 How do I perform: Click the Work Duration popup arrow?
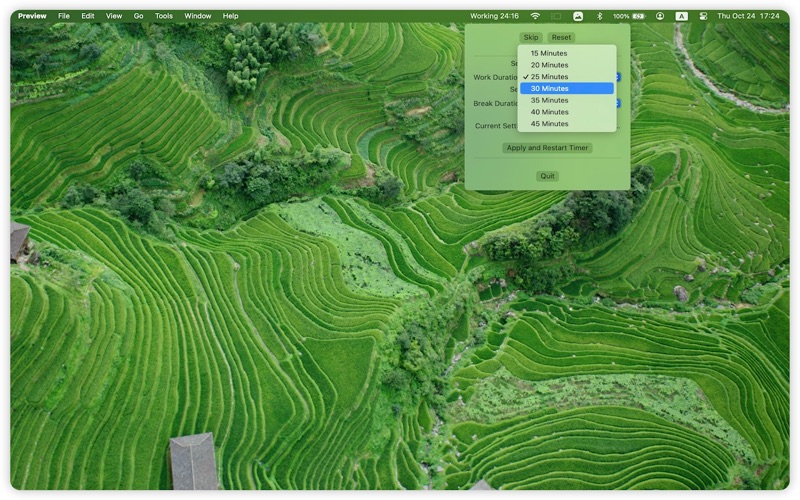pyautogui.click(x=618, y=77)
